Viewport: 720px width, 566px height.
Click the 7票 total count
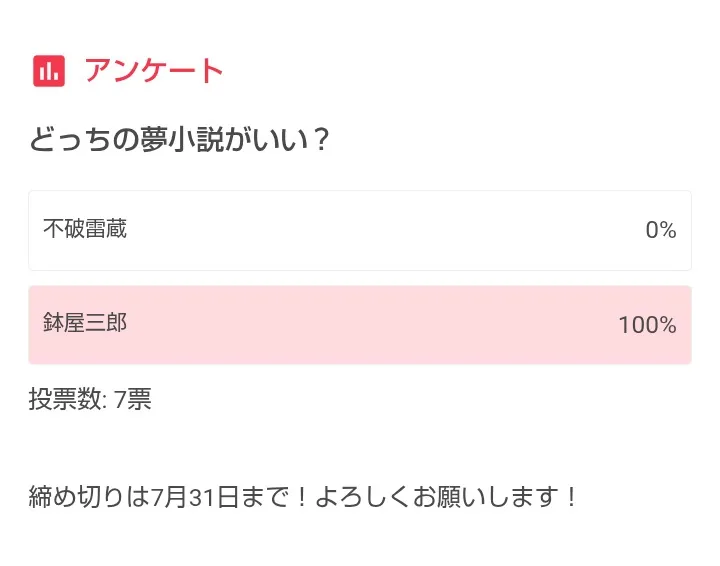point(133,400)
